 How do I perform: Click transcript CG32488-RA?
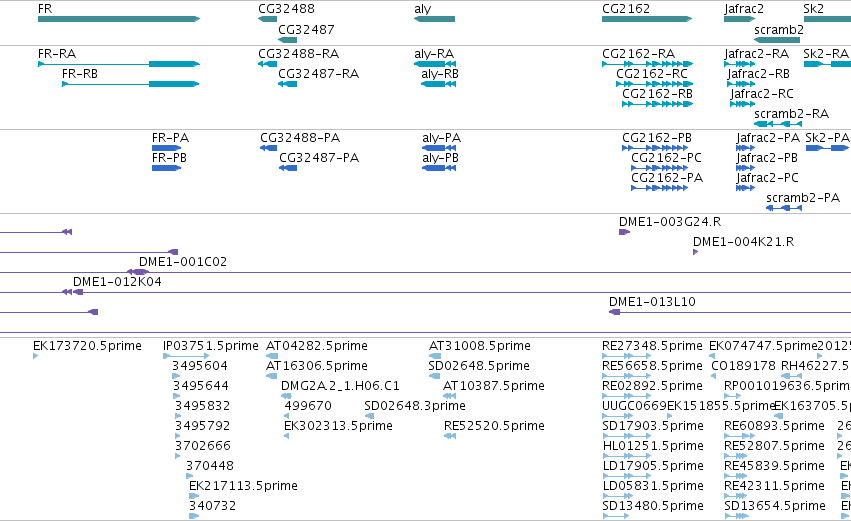268,64
